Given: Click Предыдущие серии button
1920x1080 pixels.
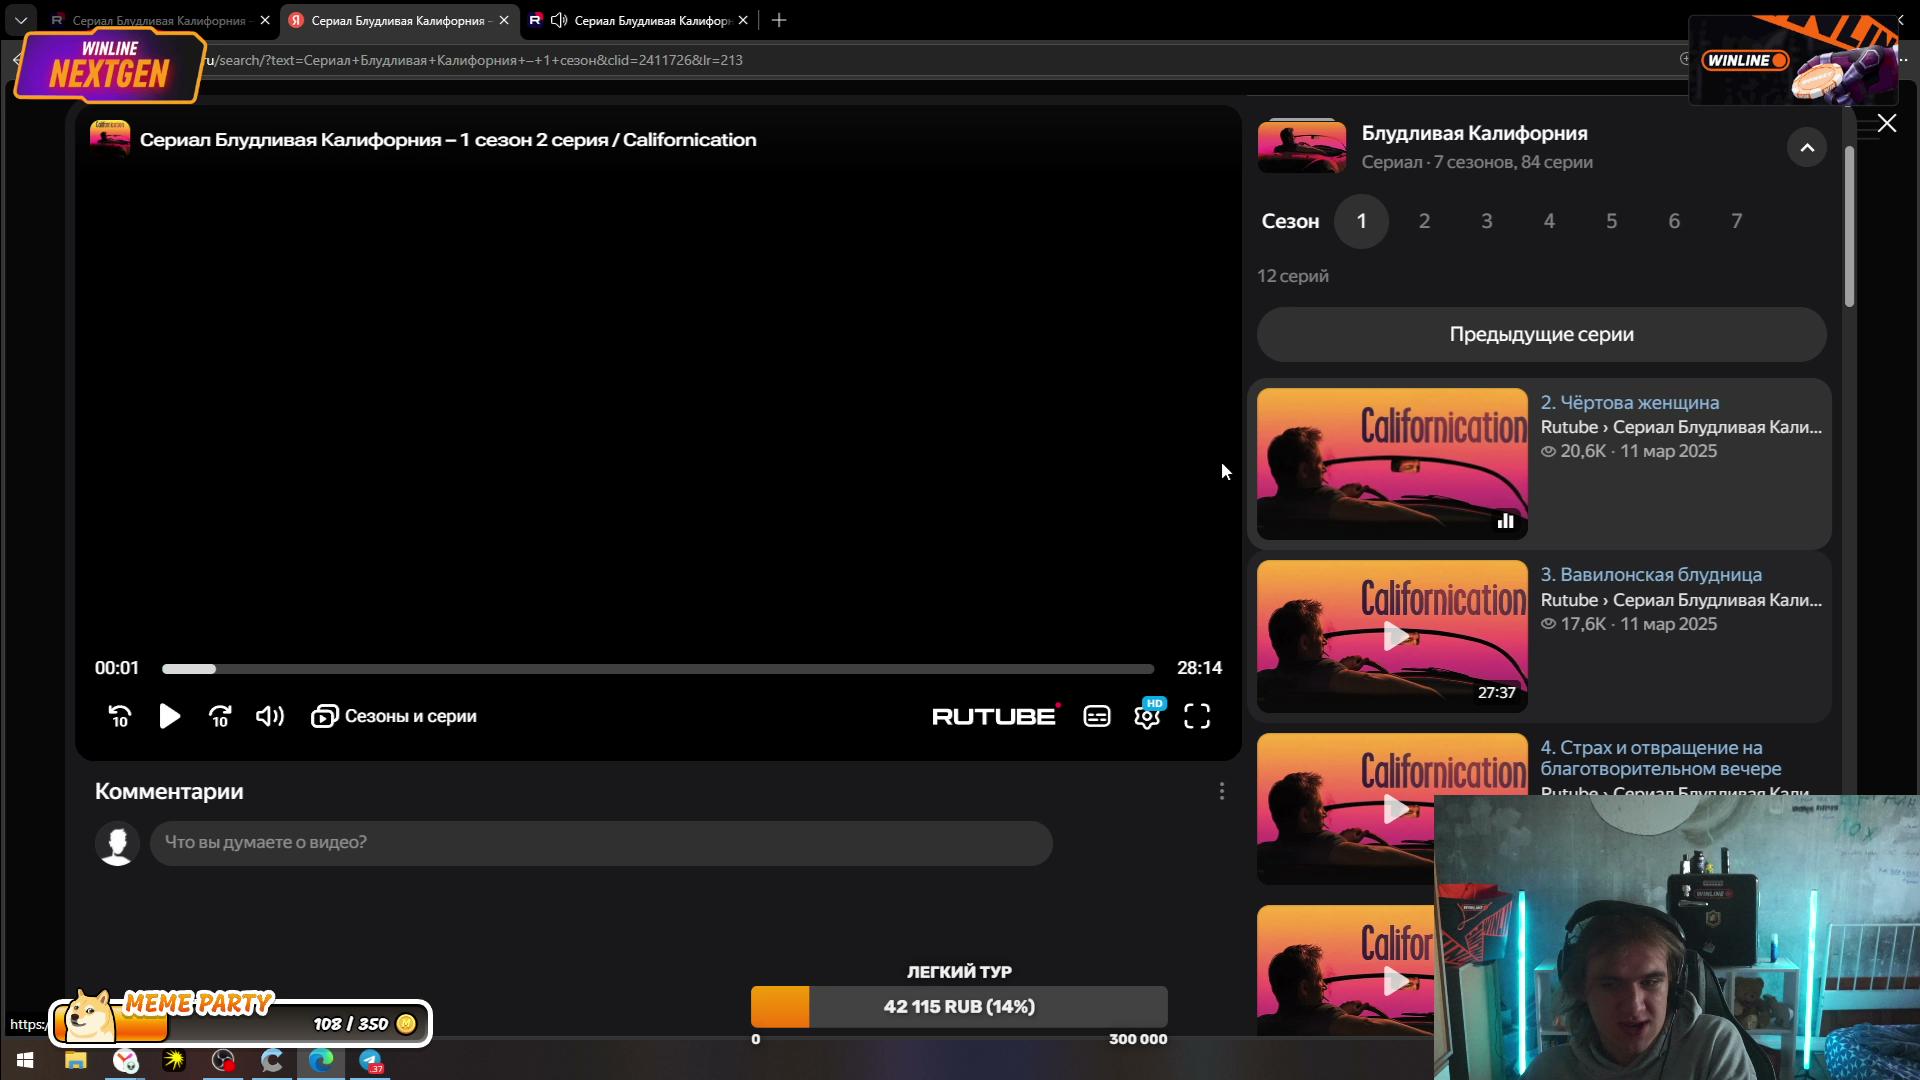Looking at the screenshot, I should coord(1542,335).
